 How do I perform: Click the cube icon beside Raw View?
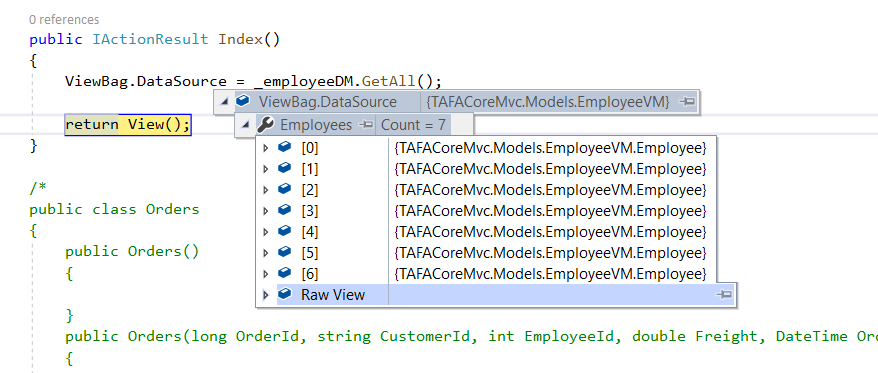[284, 294]
